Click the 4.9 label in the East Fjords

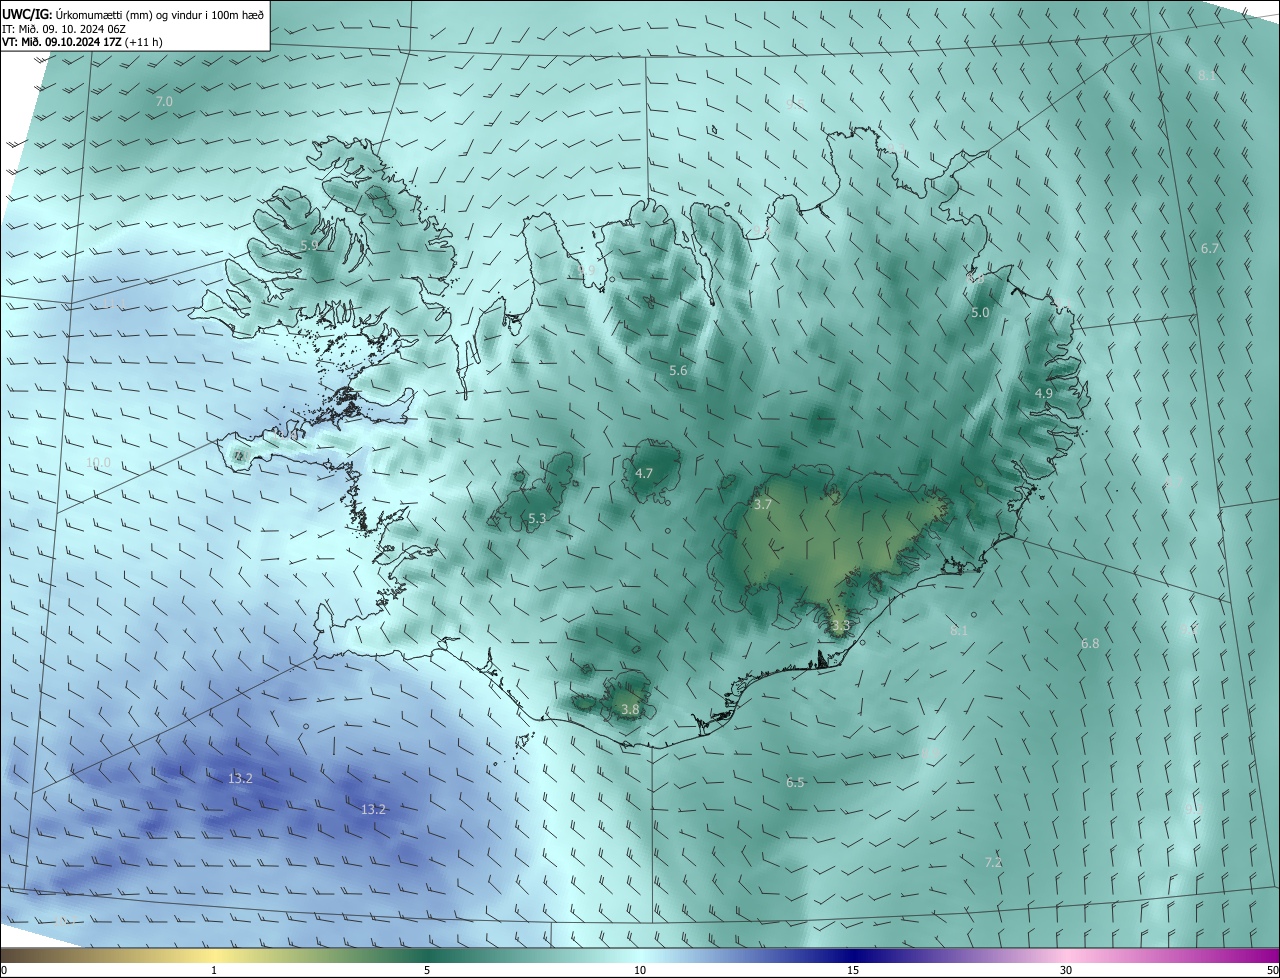pos(1043,394)
